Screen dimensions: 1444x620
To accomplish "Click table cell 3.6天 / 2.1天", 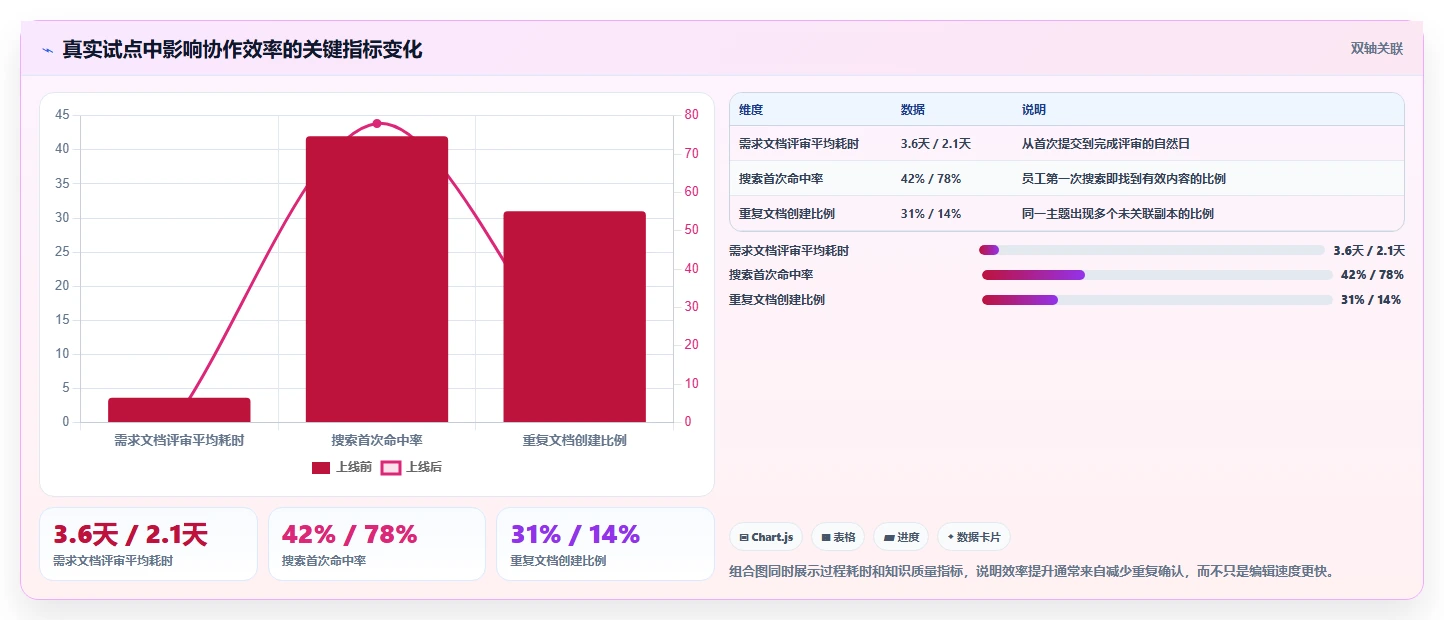I will 936,144.
